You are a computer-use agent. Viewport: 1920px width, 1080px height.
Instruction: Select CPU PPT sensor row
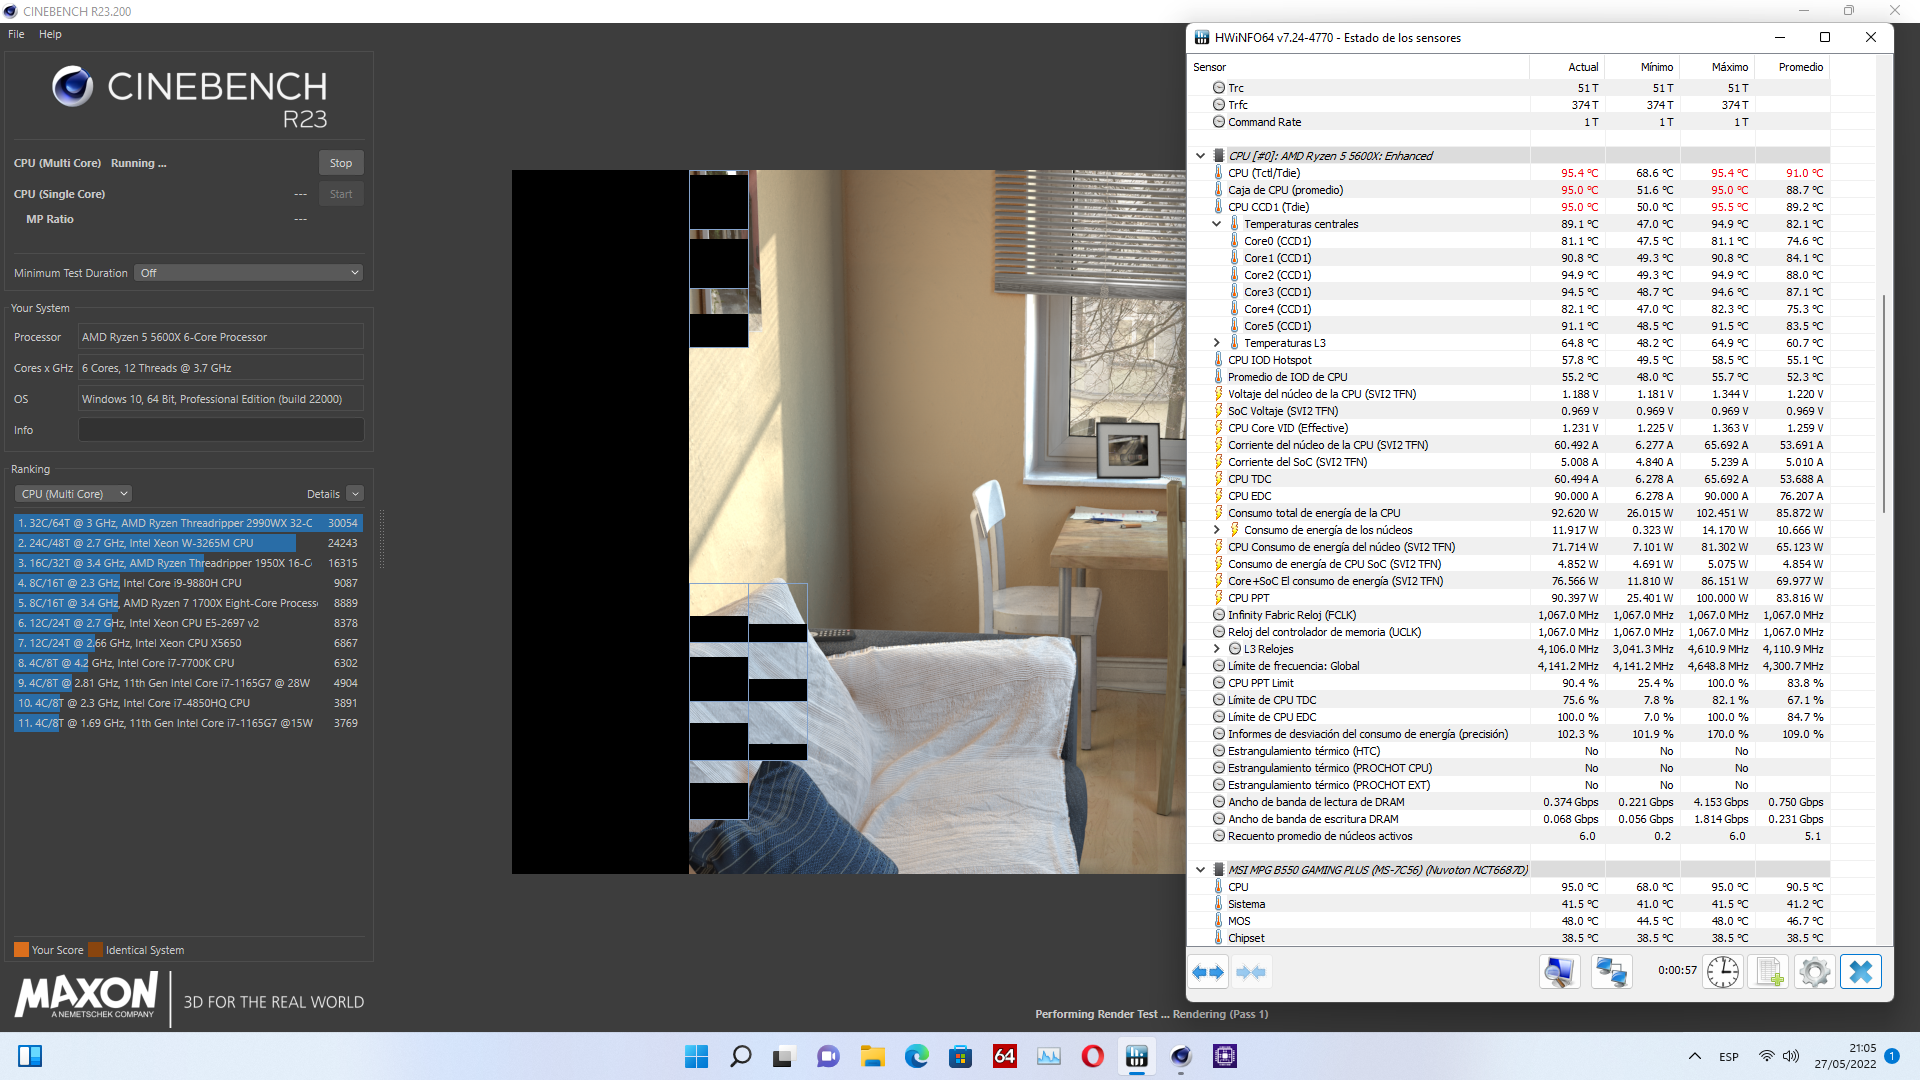point(1509,598)
